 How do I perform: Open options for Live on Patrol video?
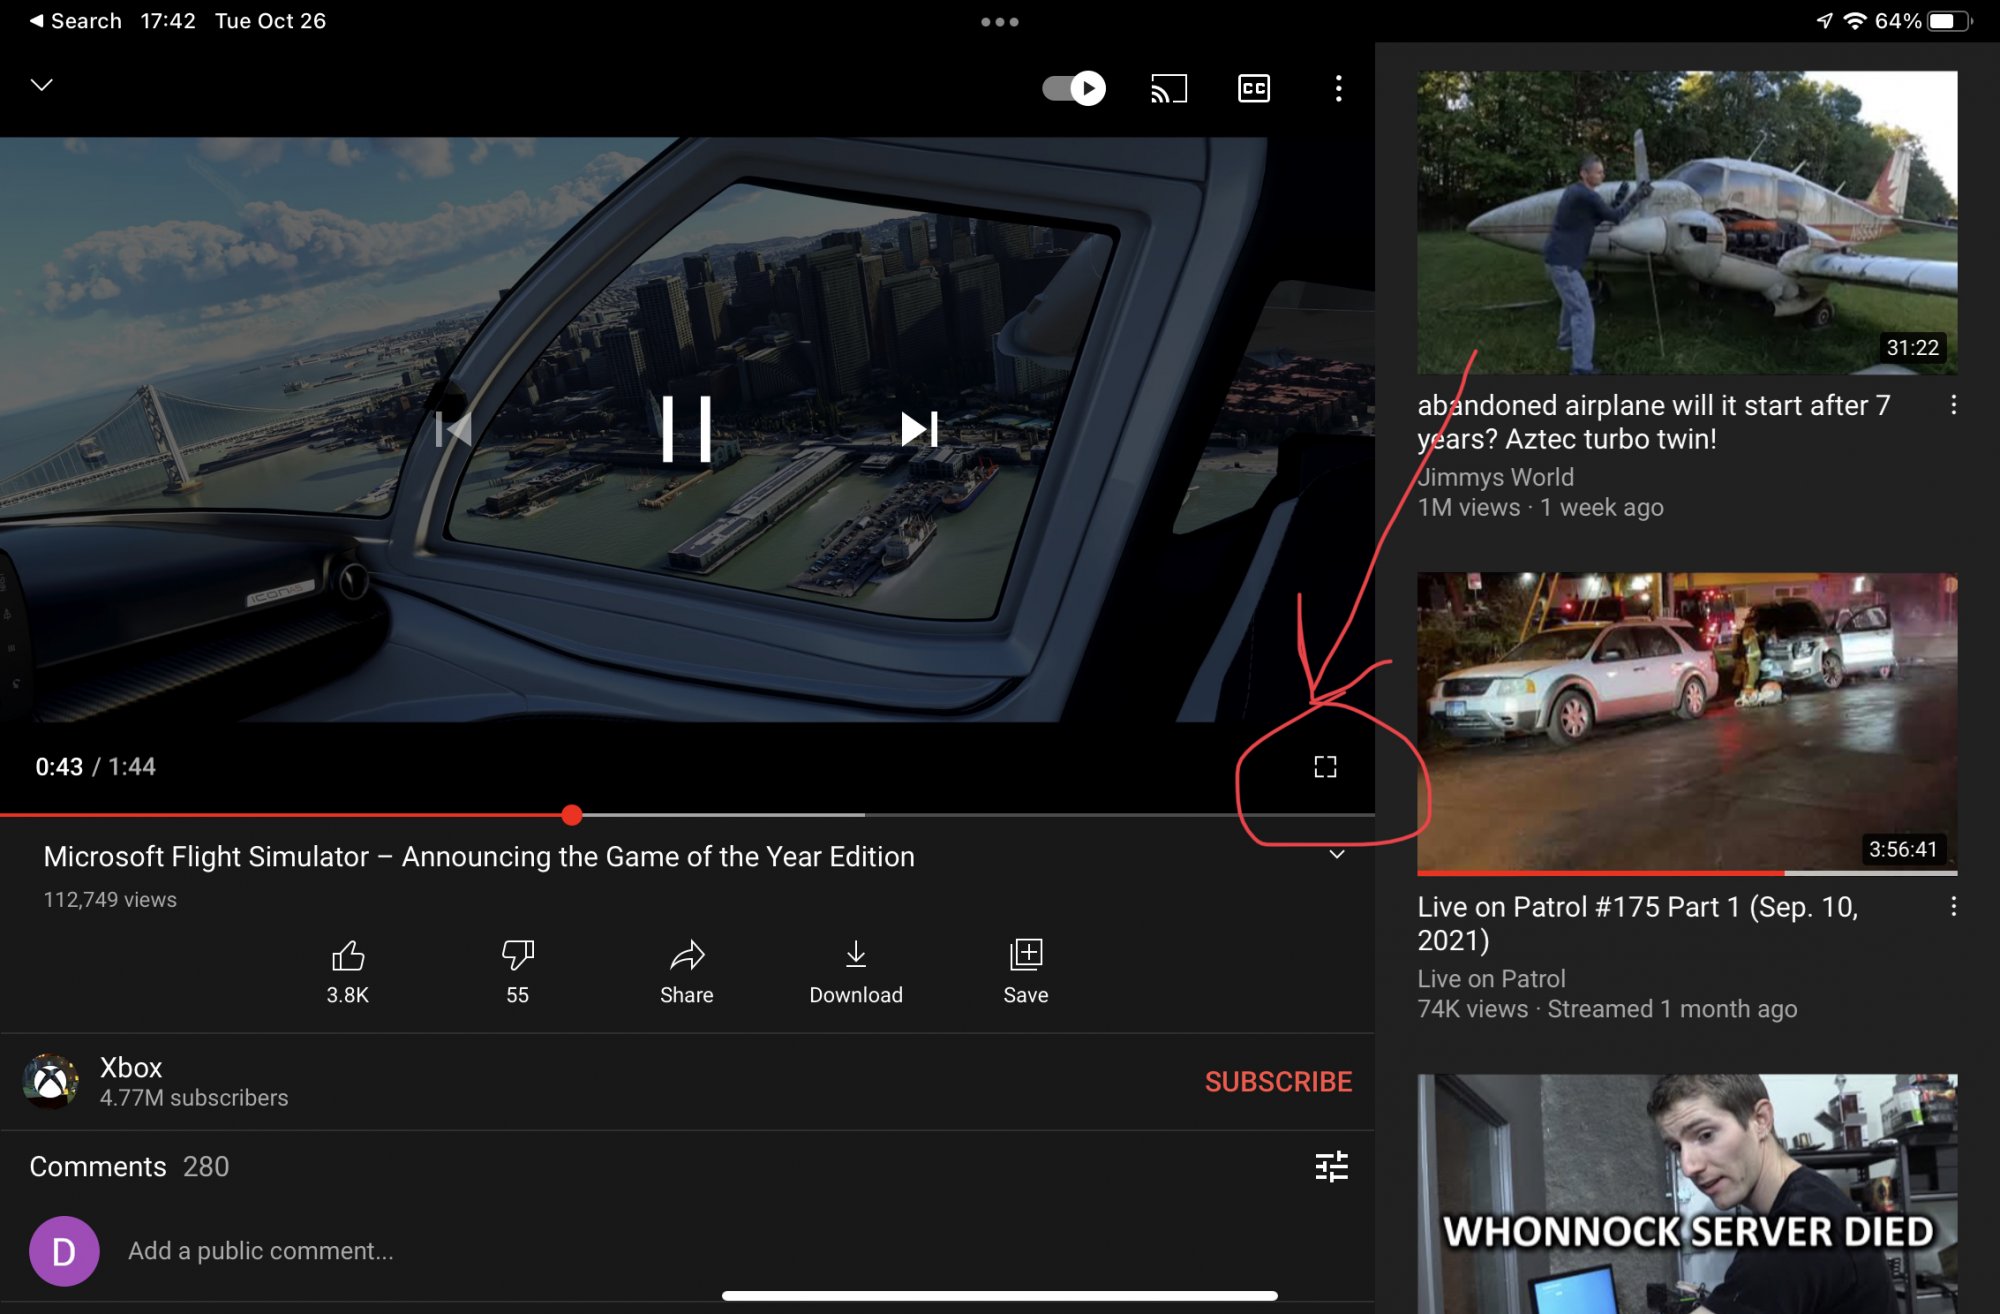pyautogui.click(x=1953, y=907)
